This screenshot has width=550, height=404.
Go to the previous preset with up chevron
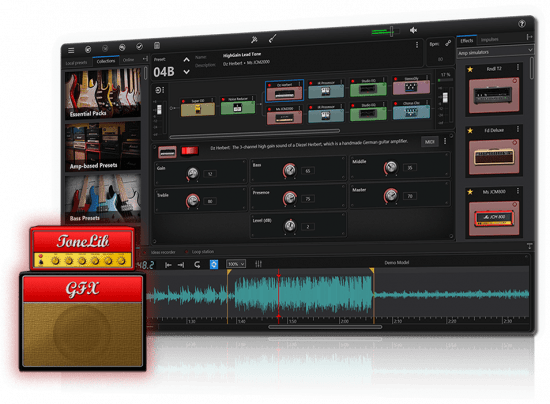point(187,60)
